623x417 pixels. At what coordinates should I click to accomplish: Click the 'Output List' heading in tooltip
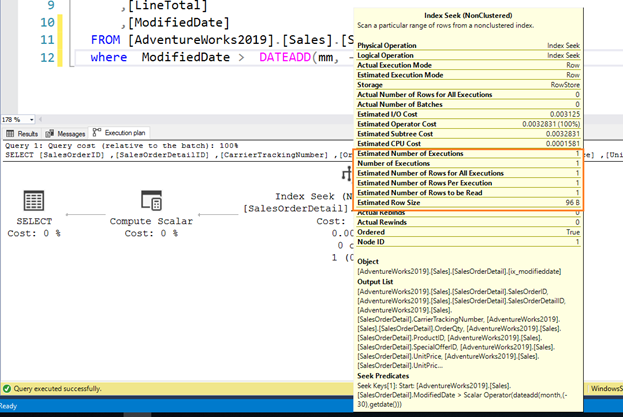tap(375, 282)
